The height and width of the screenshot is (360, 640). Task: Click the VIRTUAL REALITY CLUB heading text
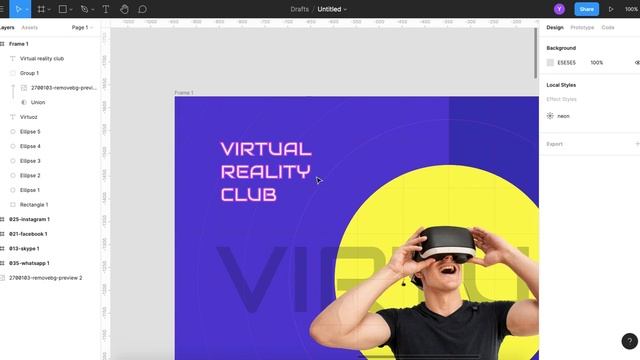[x=266, y=171]
